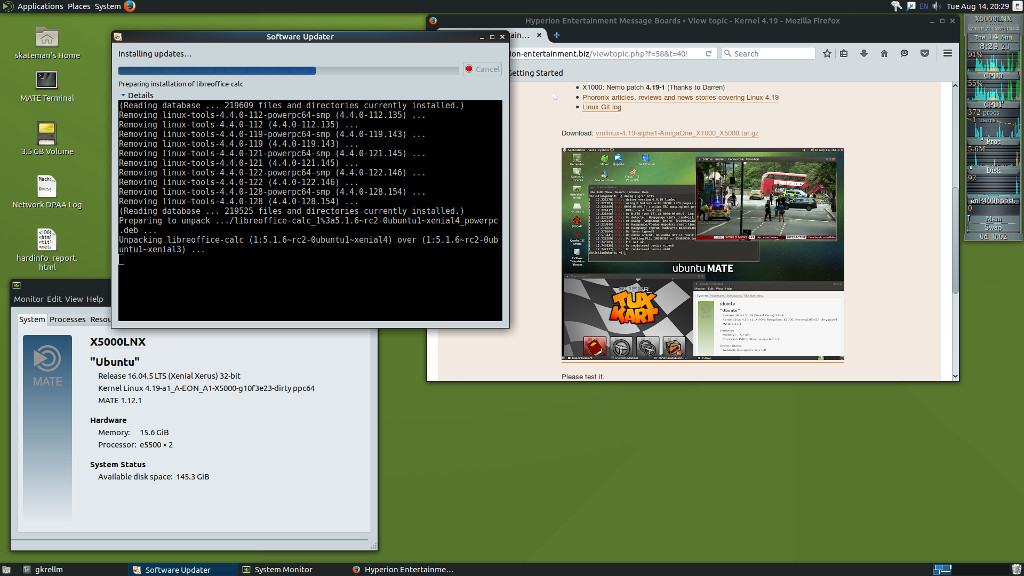Go to Firefox home page icon
This screenshot has height=576, width=1024.
[884, 54]
